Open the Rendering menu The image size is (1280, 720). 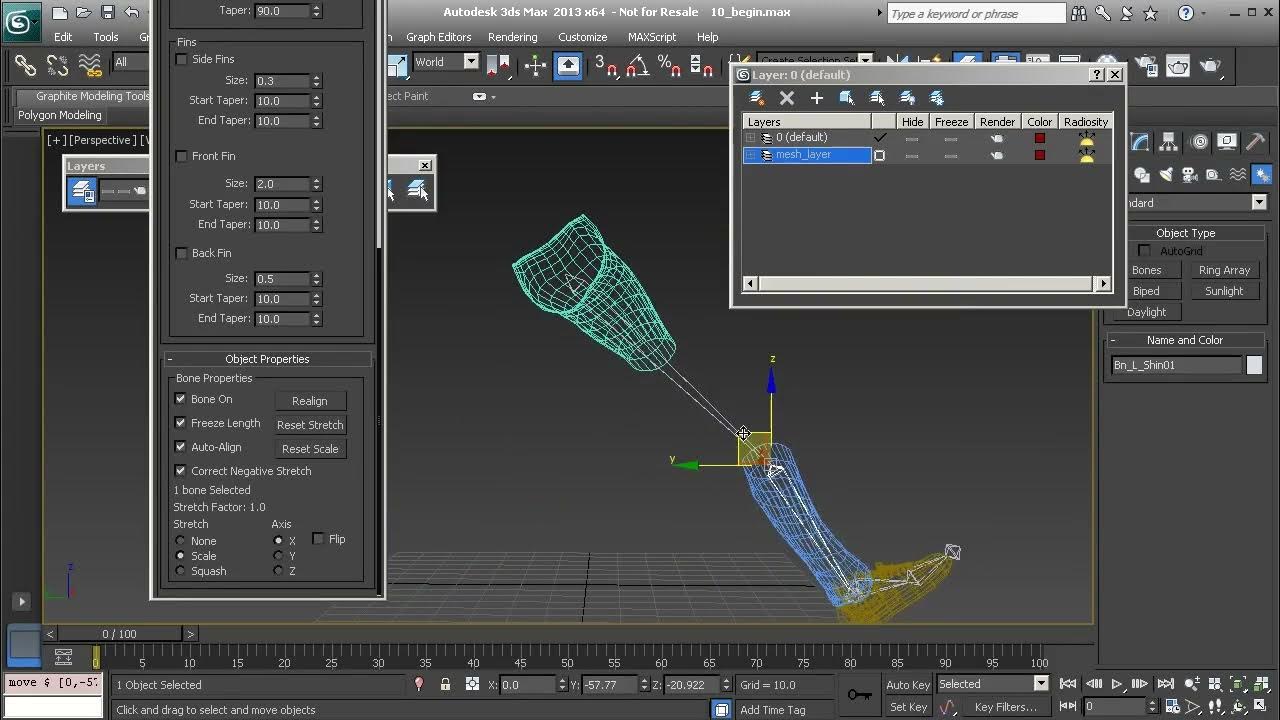pyautogui.click(x=512, y=37)
